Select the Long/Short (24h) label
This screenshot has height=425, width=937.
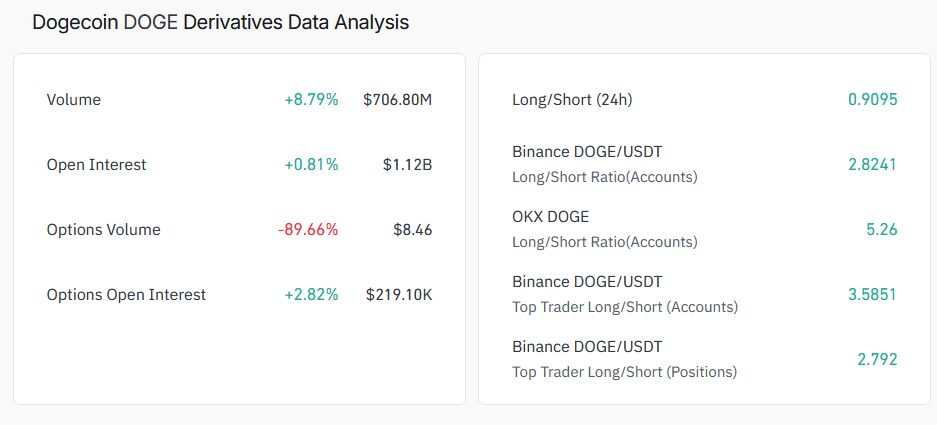coord(572,100)
